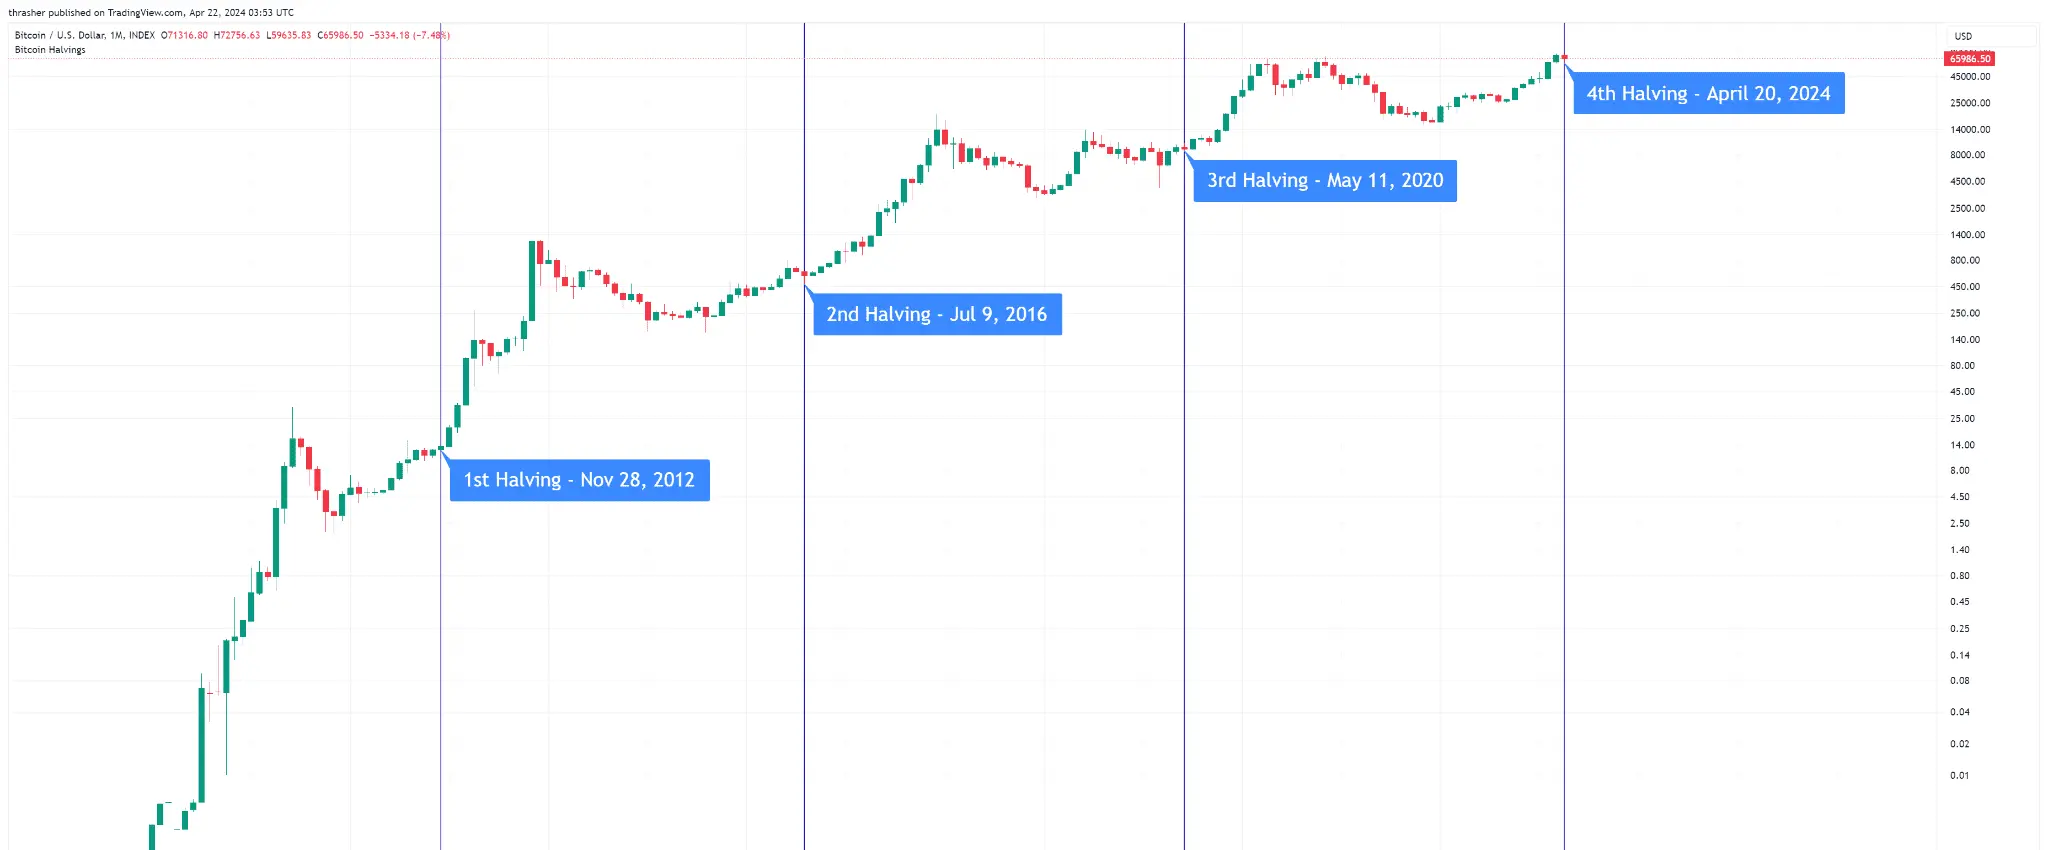2048x850 pixels.
Task: Click the Bitcoin / U.S. Dollar symbol title
Action: click(60, 35)
